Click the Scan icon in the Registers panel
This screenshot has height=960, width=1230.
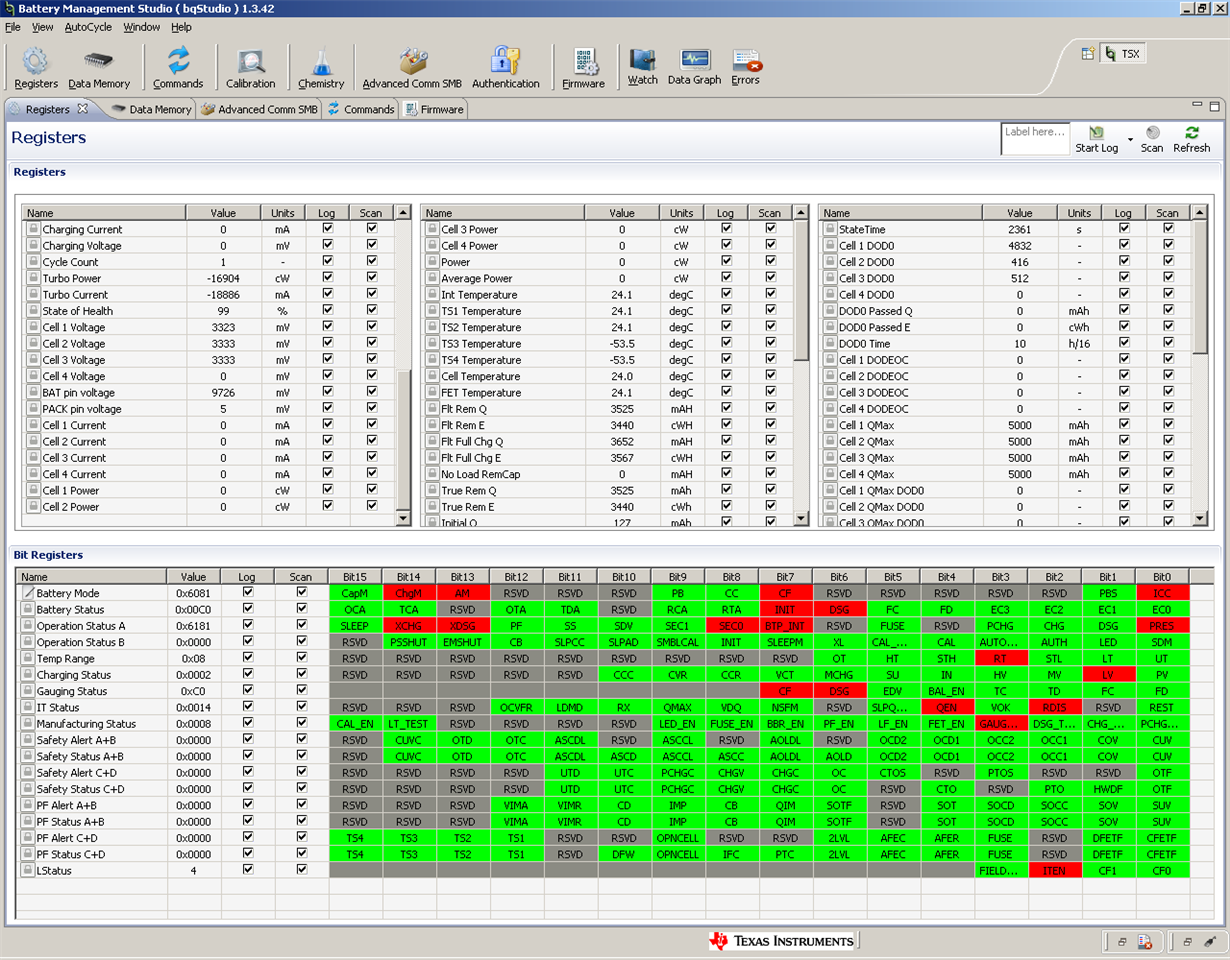click(1152, 139)
